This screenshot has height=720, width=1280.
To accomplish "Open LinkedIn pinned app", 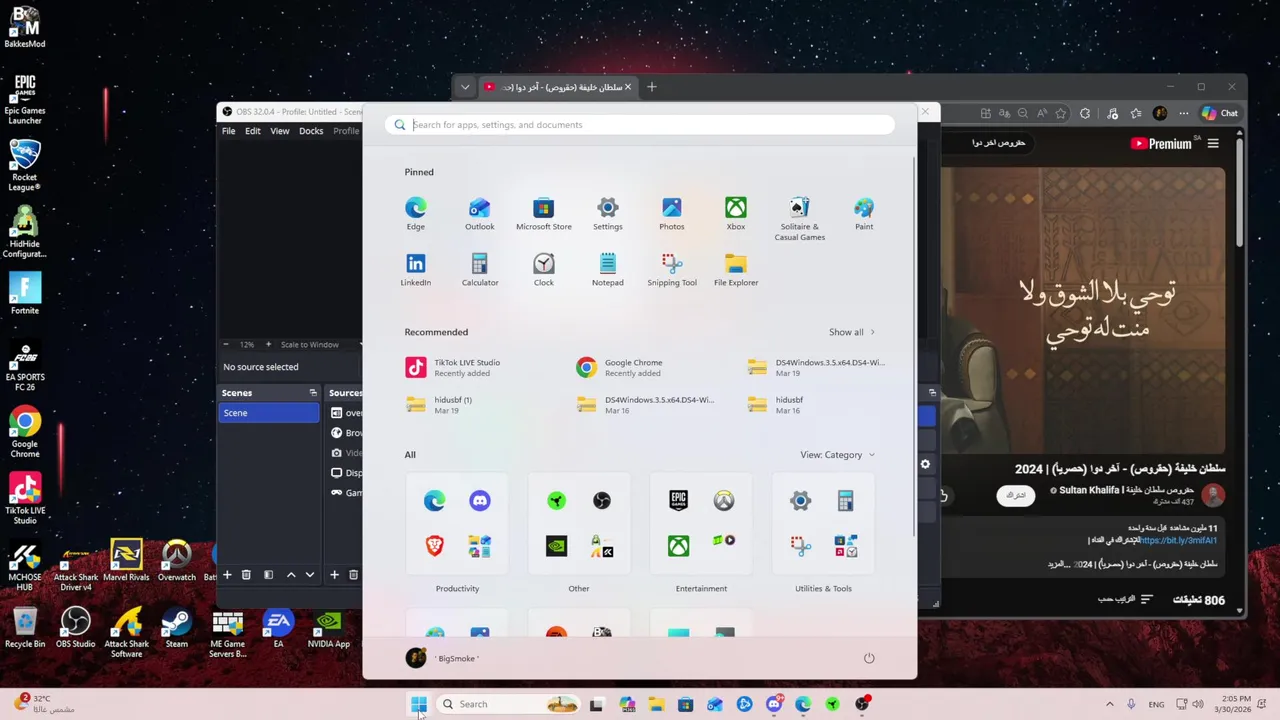I will pos(415,269).
